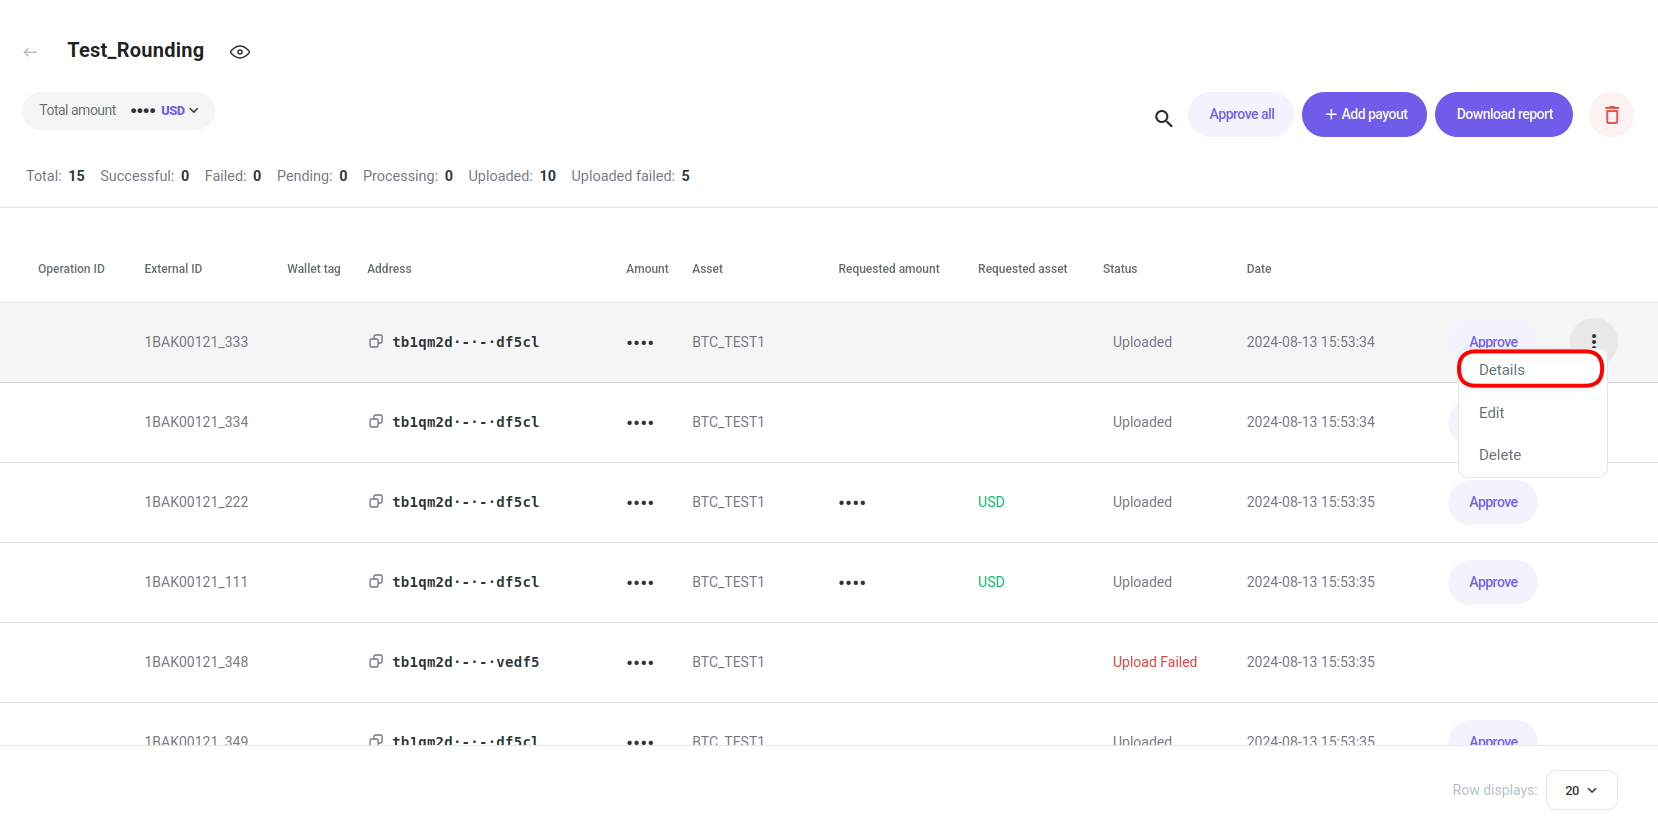Select Delete from the row menu
Viewport: 1658px width, 832px height.
[x=1500, y=455]
